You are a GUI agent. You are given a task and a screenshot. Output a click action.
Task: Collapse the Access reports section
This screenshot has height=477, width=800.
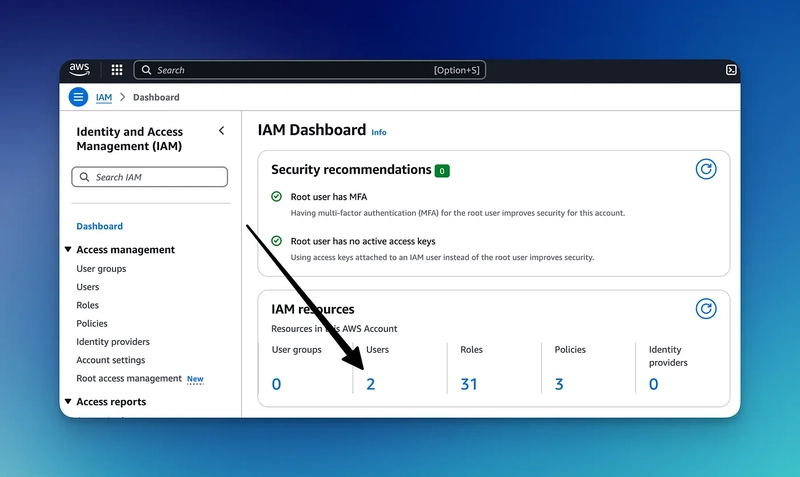[68, 401]
